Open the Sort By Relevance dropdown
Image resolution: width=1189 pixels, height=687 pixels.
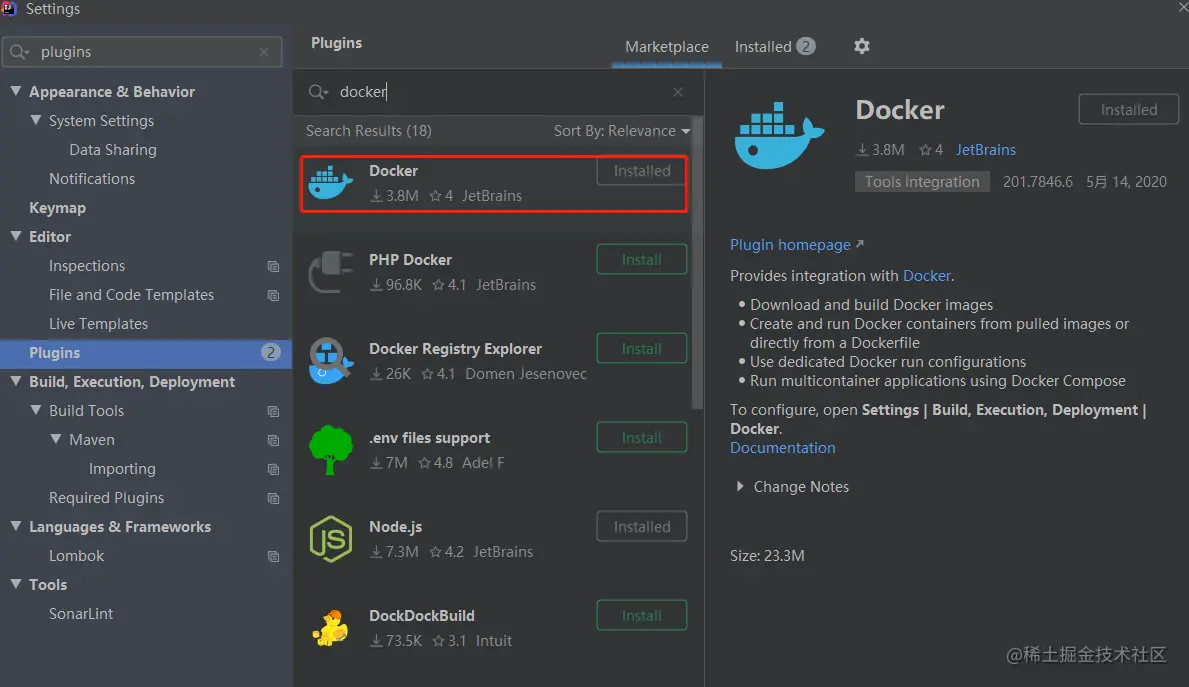622,131
